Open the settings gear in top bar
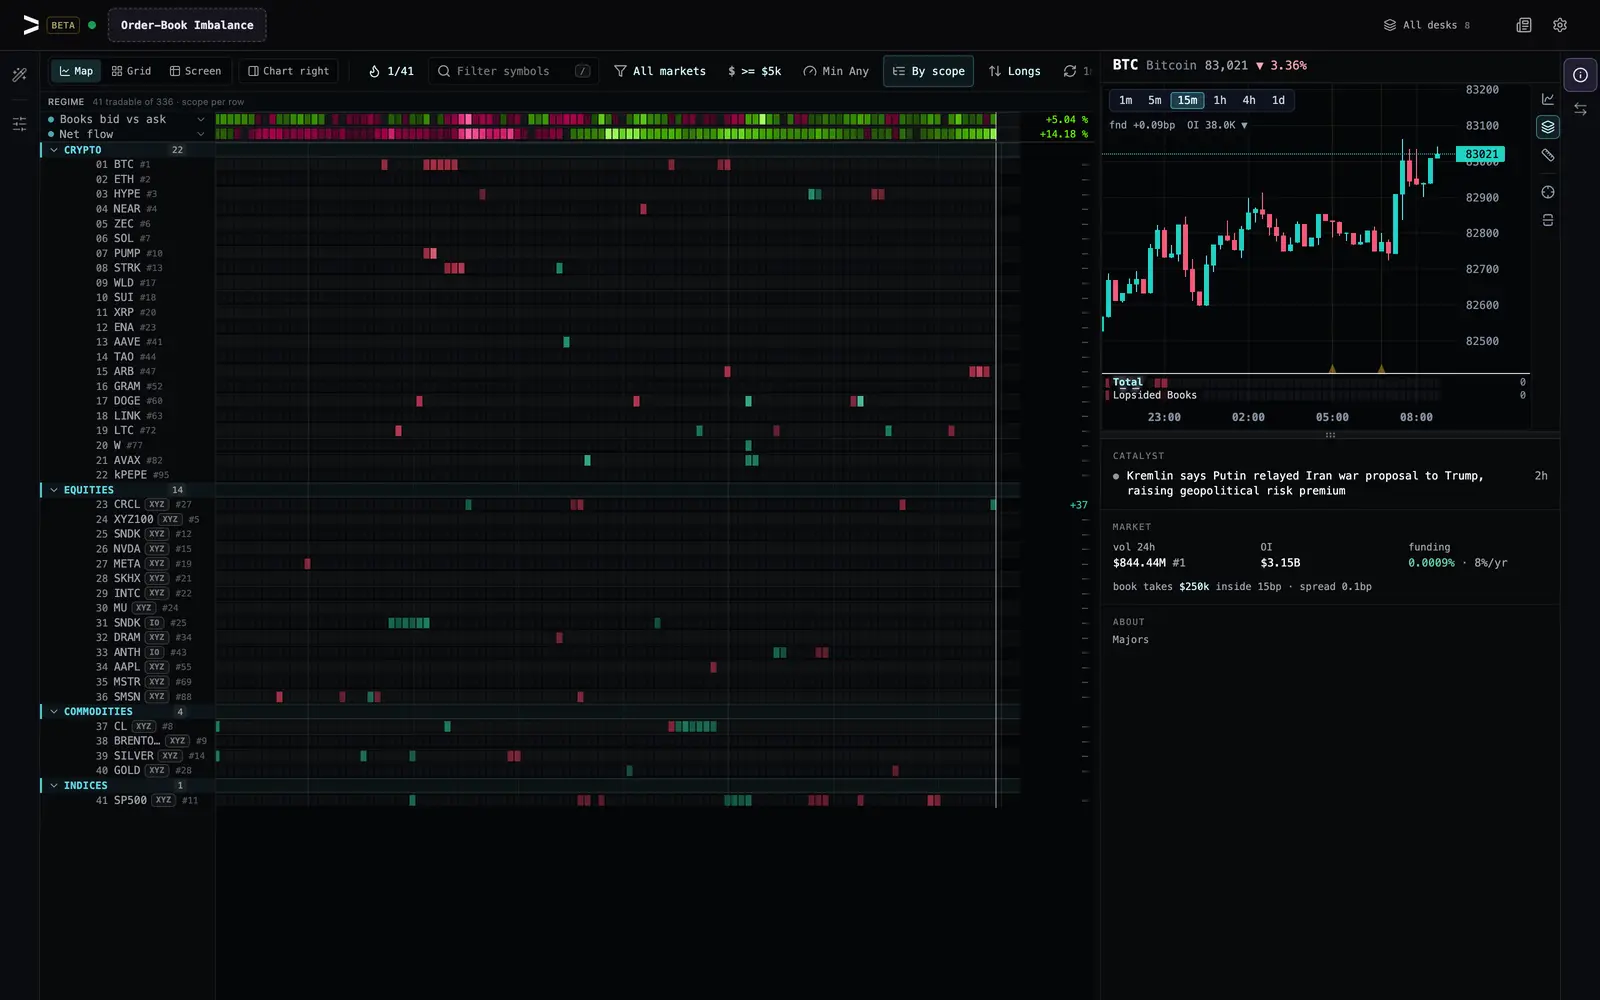This screenshot has width=1600, height=1000. pos(1560,25)
